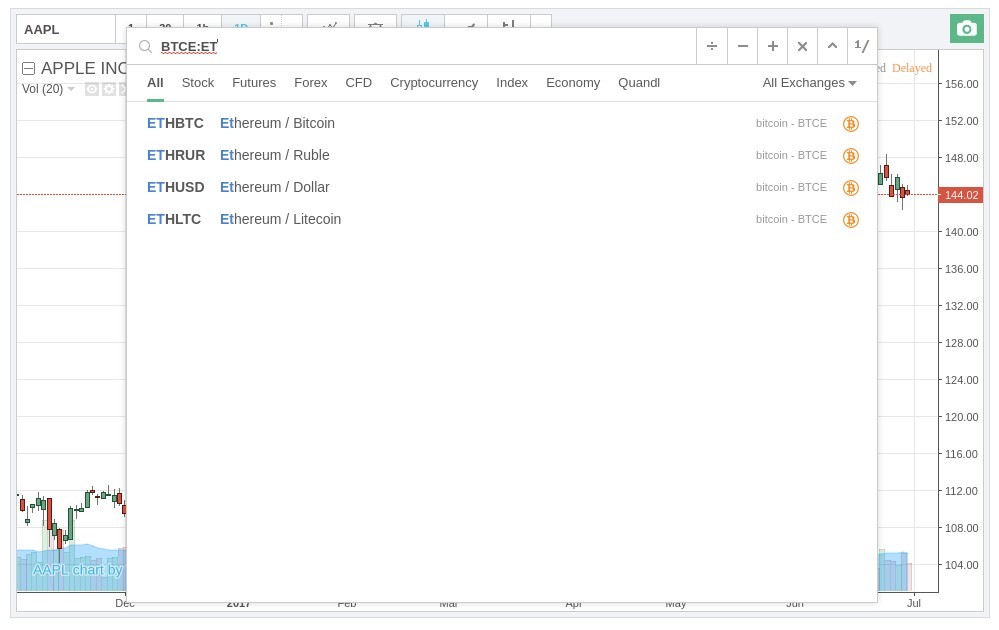
Task: Click 104.00 on the price axis
Action: 961,564
